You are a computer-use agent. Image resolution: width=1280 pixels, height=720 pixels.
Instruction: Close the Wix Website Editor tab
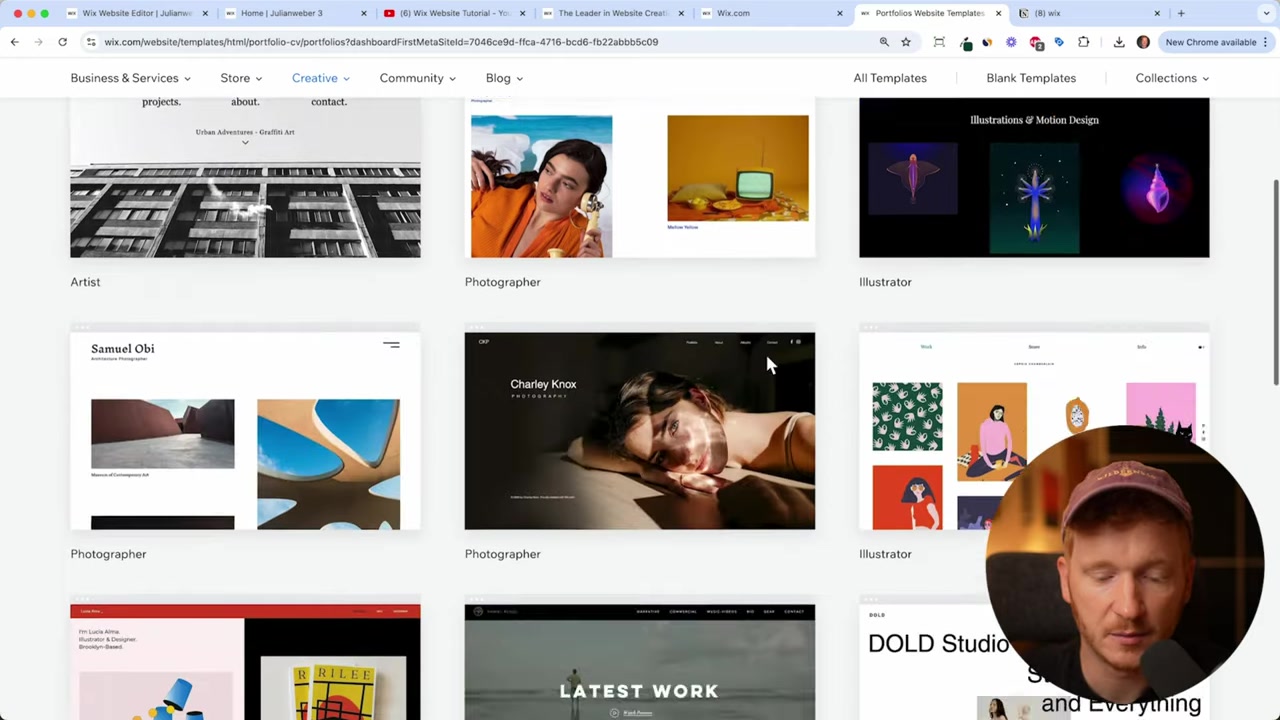(x=205, y=13)
